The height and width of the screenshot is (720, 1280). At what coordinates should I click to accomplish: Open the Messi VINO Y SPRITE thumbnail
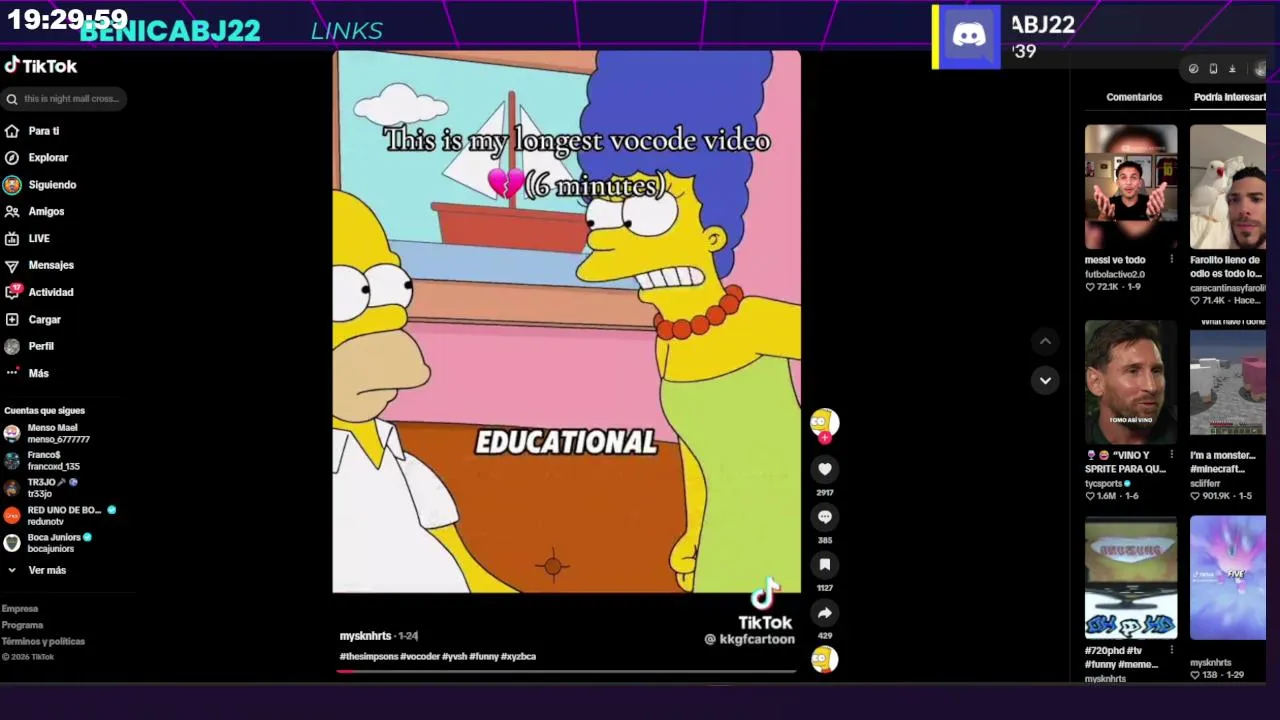click(1131, 382)
